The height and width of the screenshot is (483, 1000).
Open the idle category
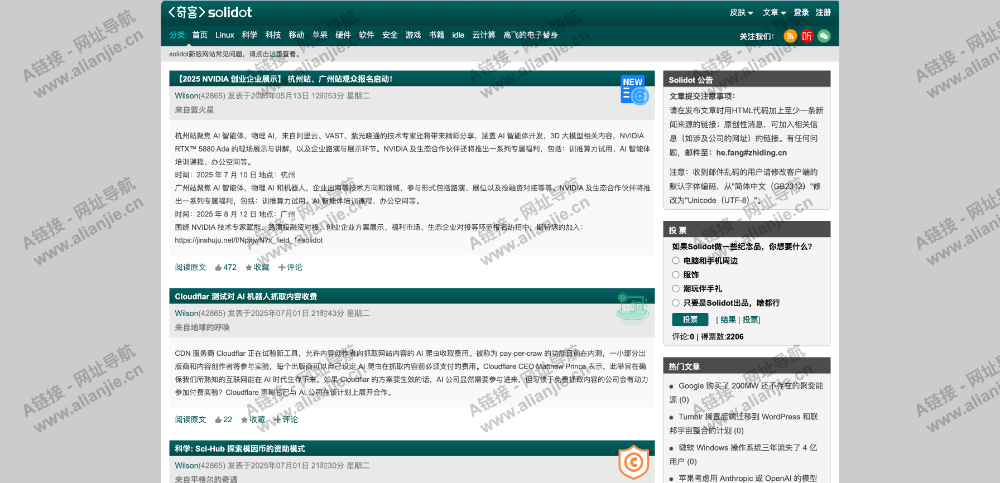(458, 35)
